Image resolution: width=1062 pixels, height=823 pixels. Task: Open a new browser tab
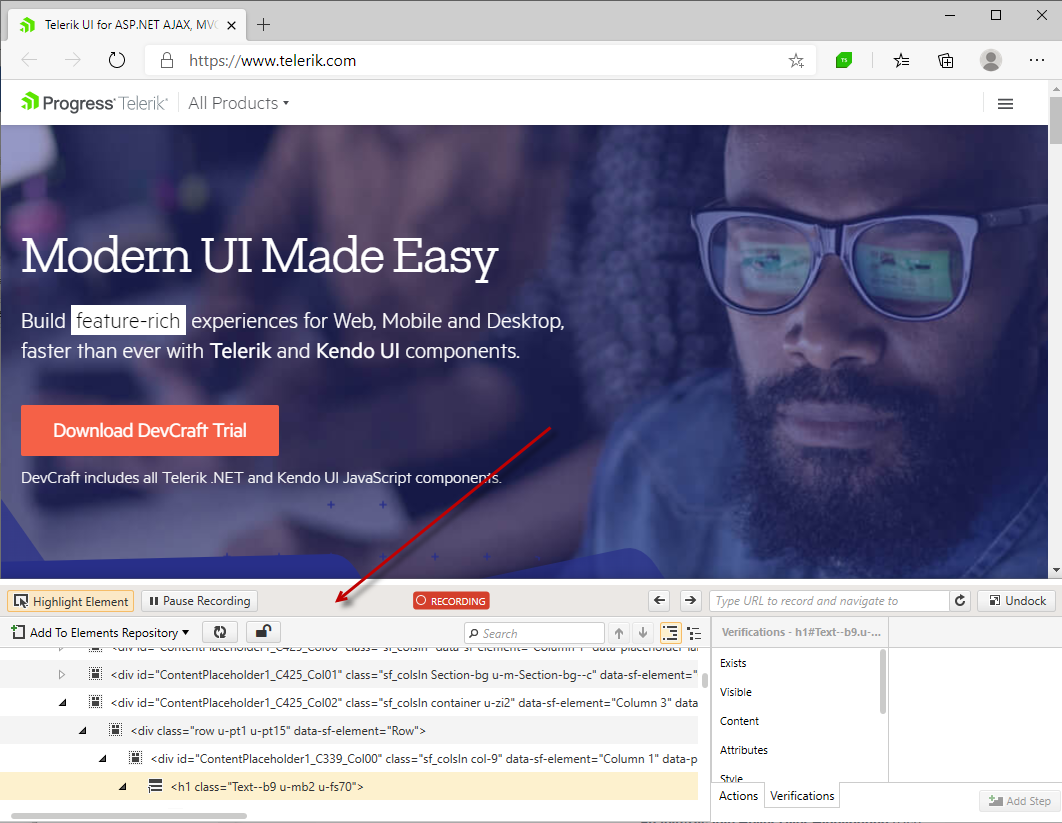coord(263,25)
